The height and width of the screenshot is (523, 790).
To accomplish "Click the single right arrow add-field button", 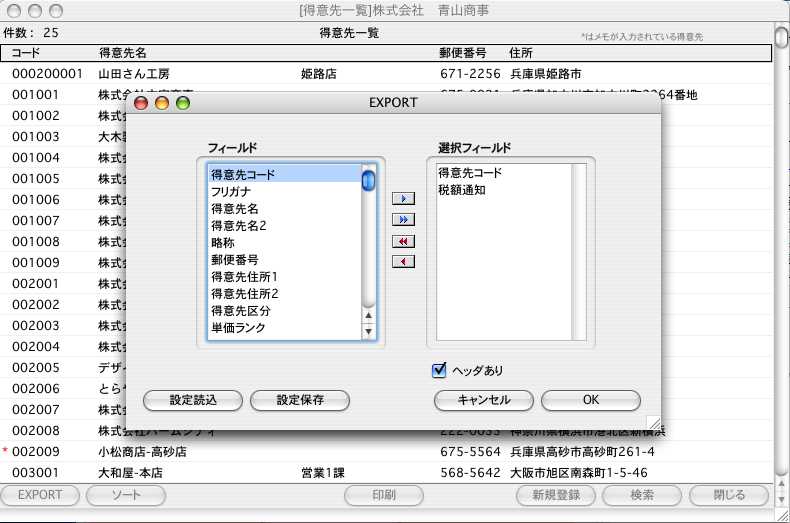I will (402, 199).
